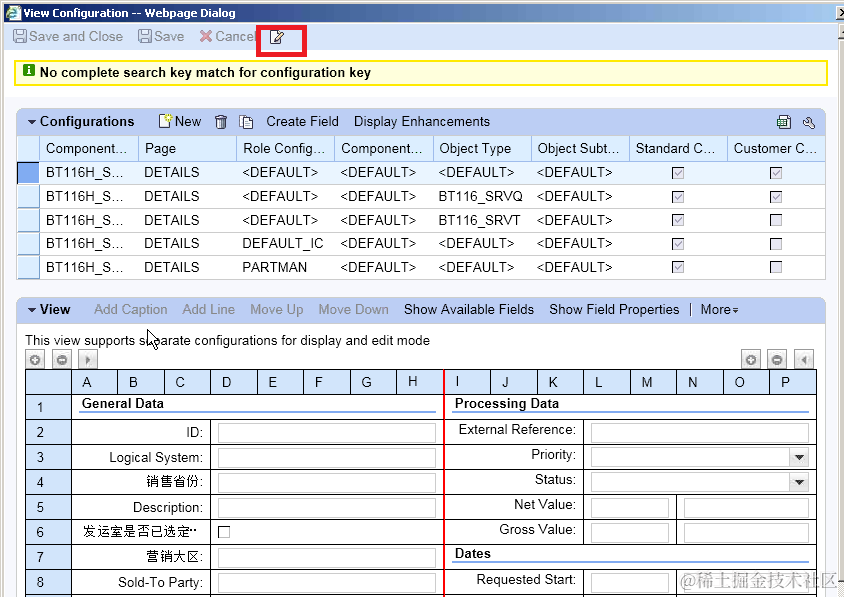Click Move Up in View toolbar

pos(277,310)
